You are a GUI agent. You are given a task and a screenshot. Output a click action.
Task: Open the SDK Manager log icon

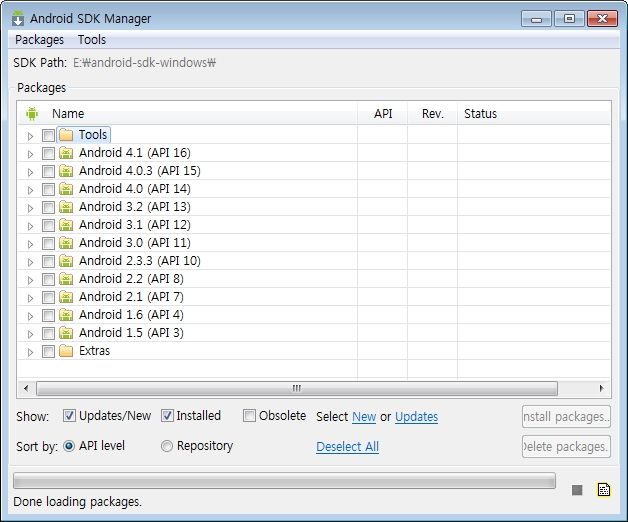click(x=604, y=490)
